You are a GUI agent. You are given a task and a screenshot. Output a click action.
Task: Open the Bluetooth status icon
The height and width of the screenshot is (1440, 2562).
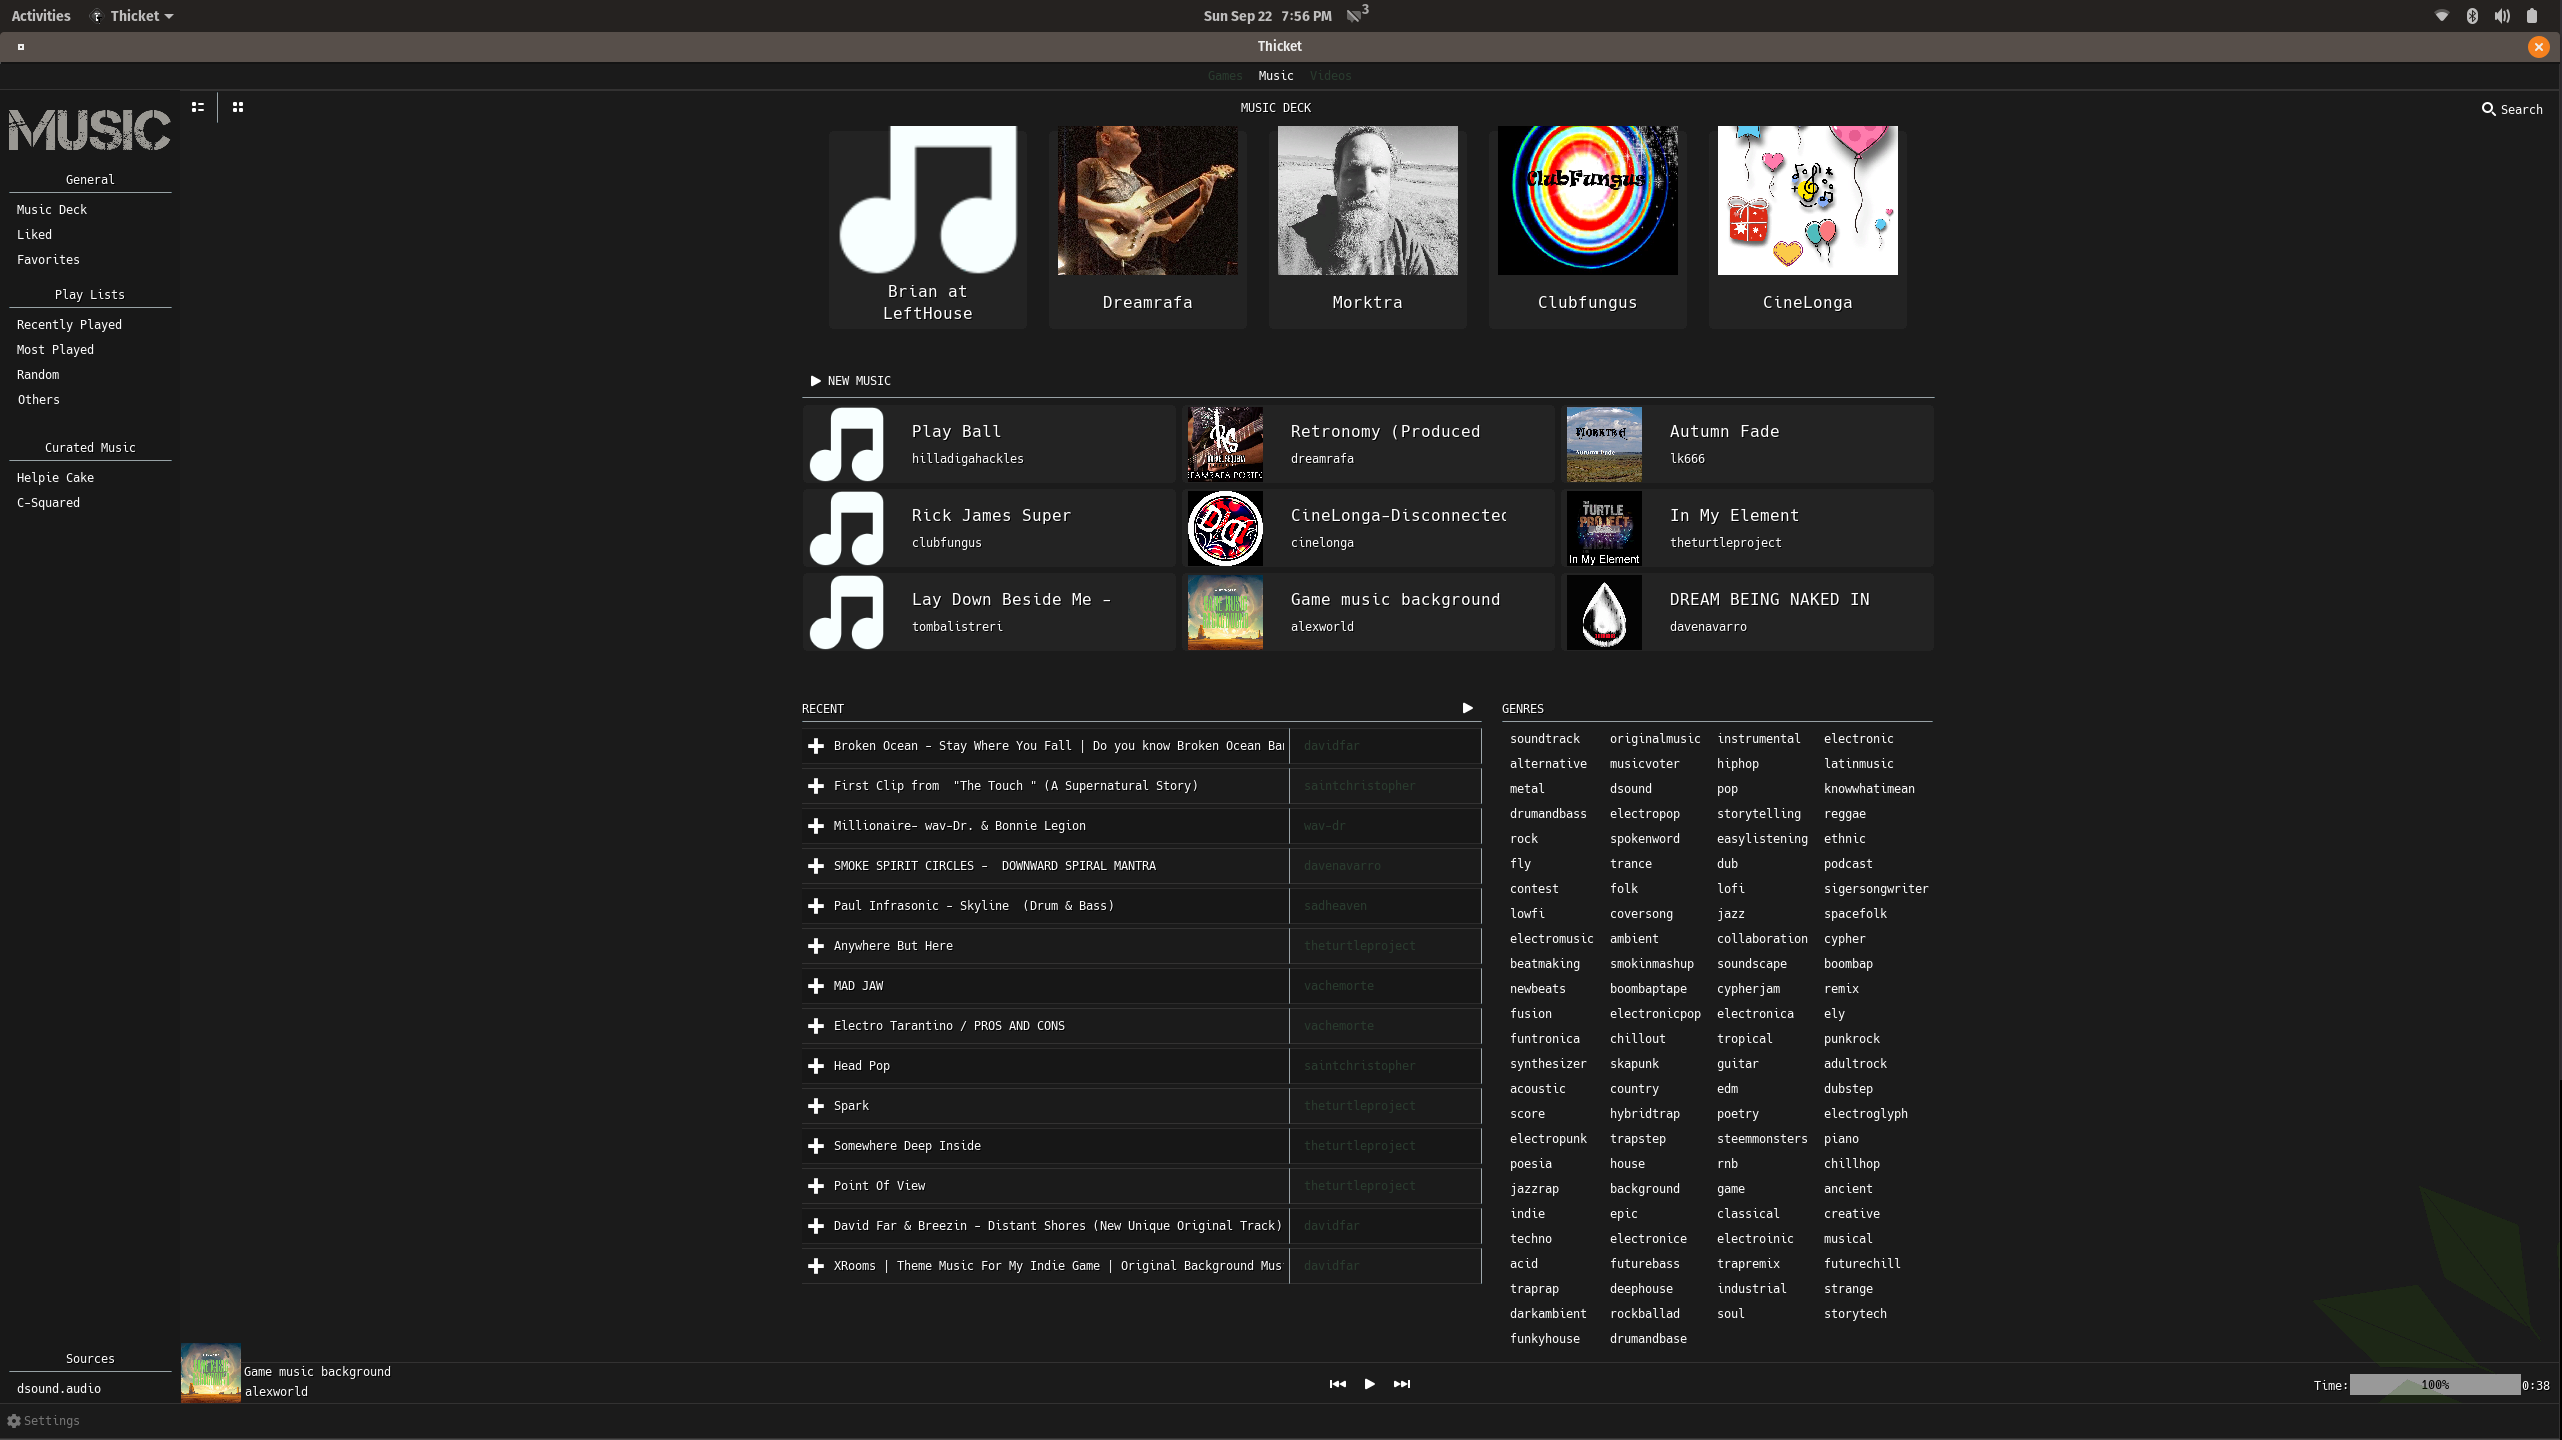2471,15
